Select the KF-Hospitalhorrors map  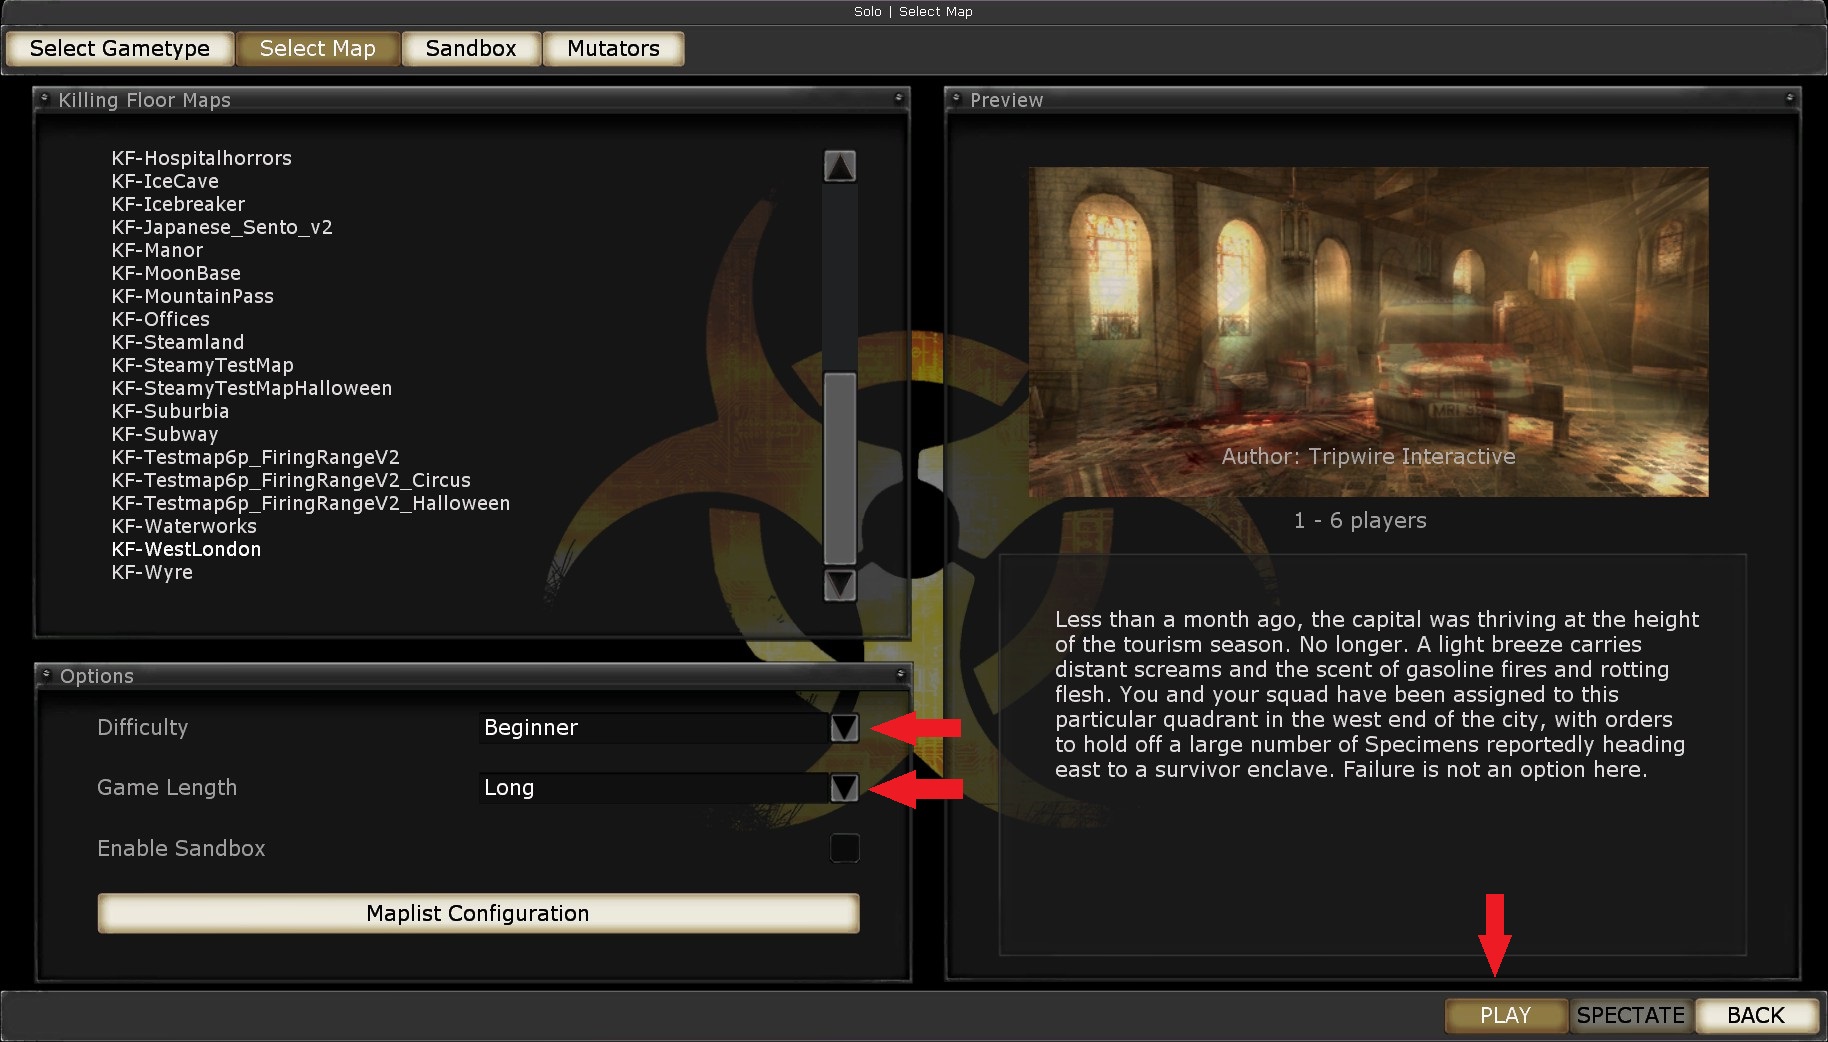click(202, 158)
